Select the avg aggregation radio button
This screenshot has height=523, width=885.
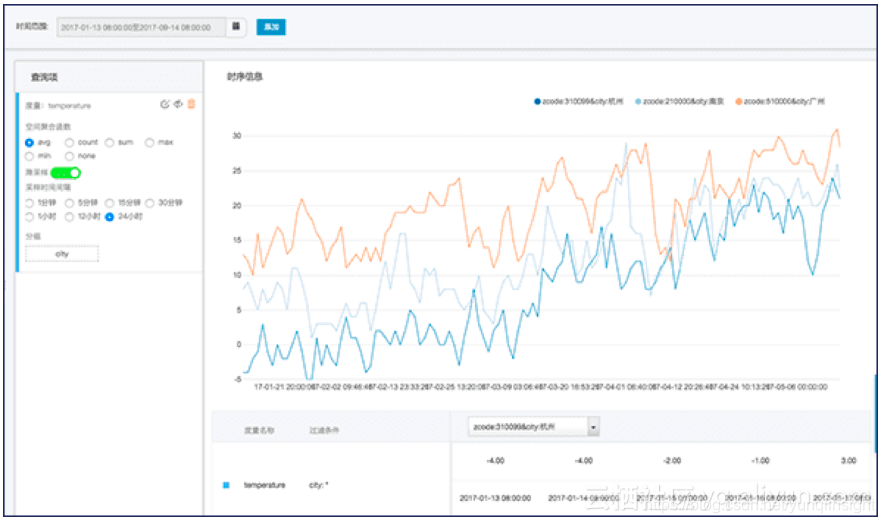[x=29, y=143]
